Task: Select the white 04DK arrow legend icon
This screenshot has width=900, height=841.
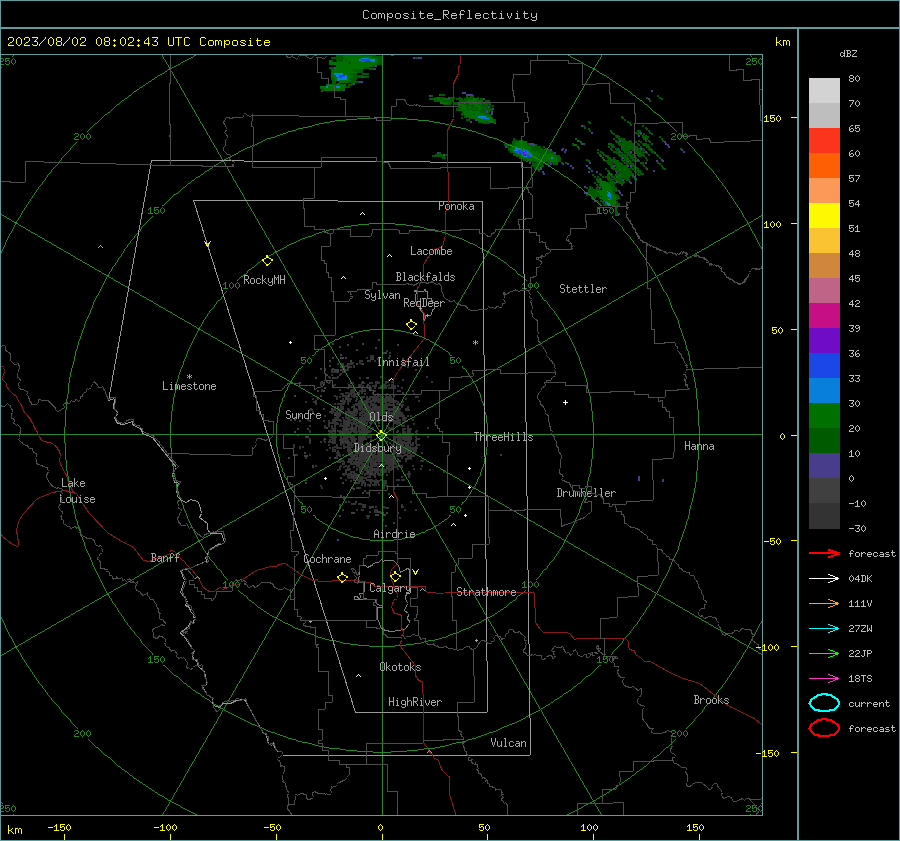Action: (x=824, y=579)
